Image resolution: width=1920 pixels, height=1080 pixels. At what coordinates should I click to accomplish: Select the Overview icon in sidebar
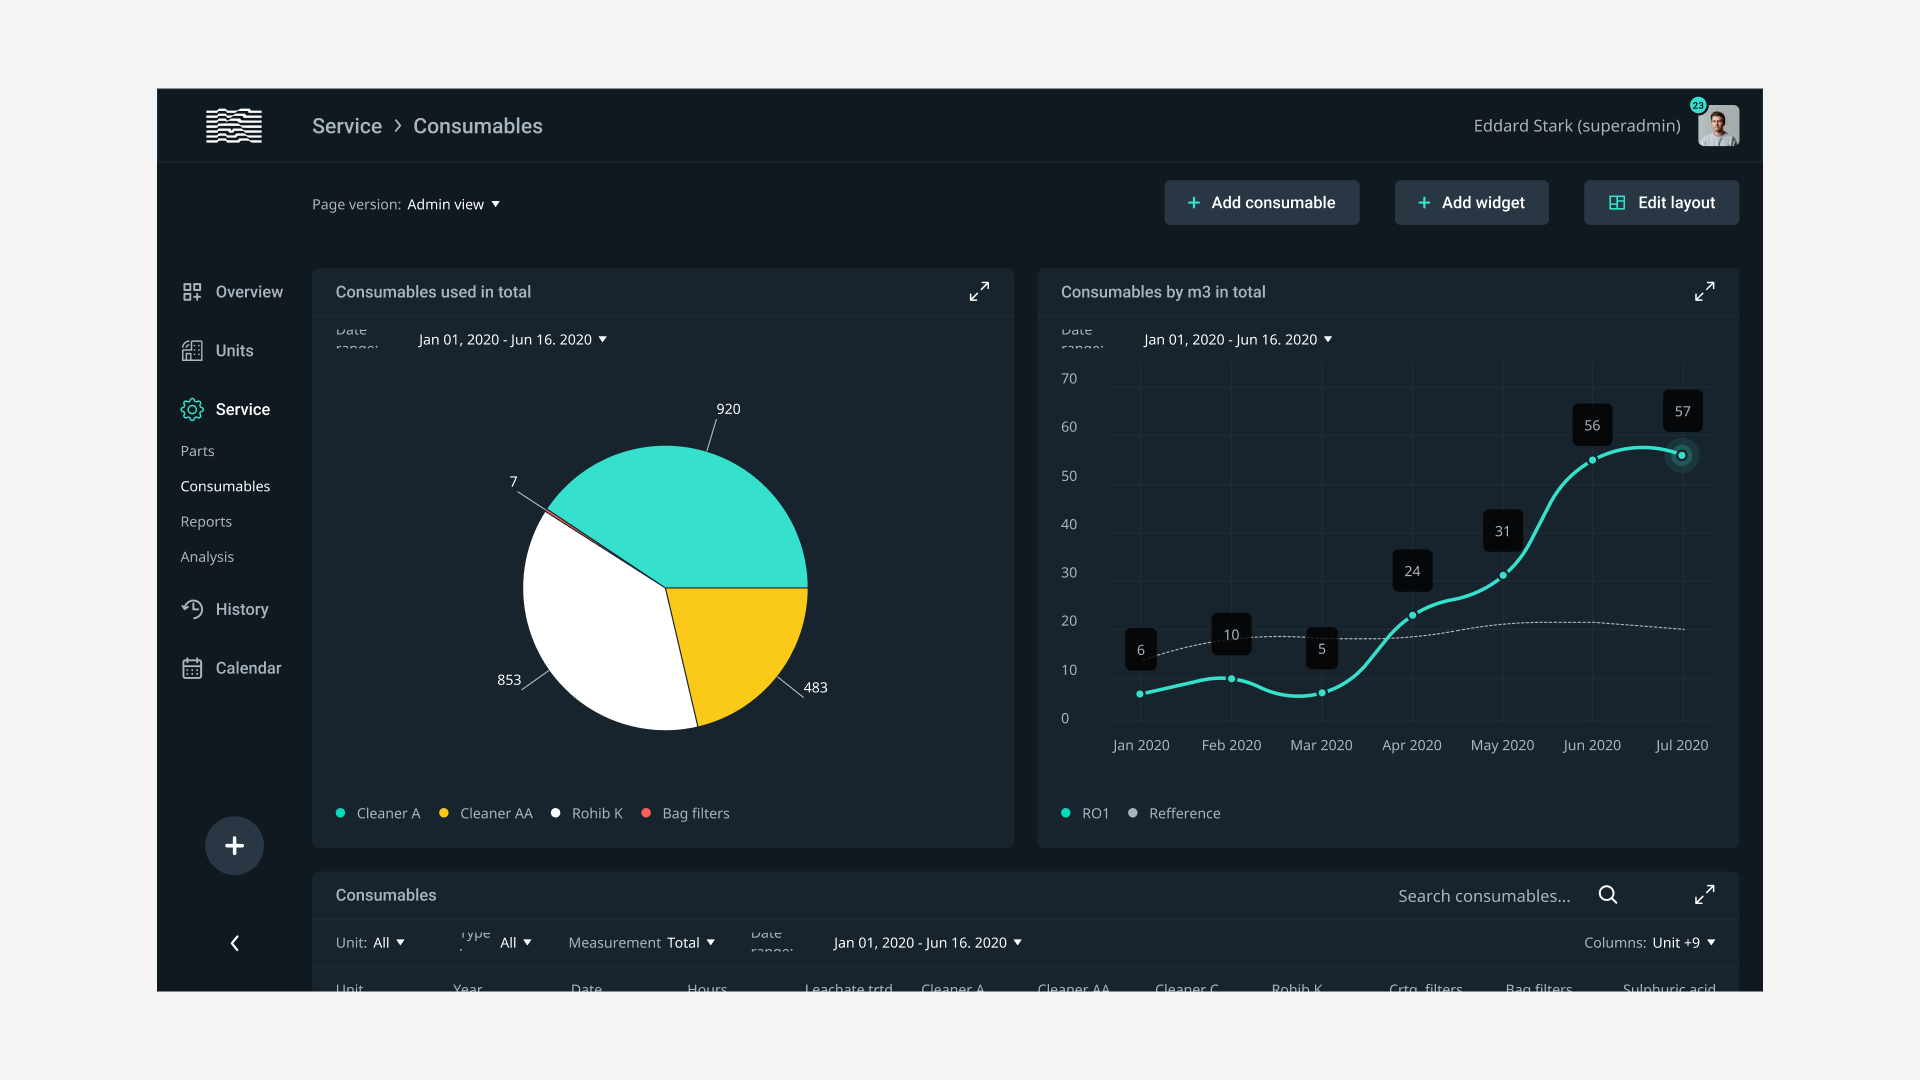pyautogui.click(x=192, y=291)
